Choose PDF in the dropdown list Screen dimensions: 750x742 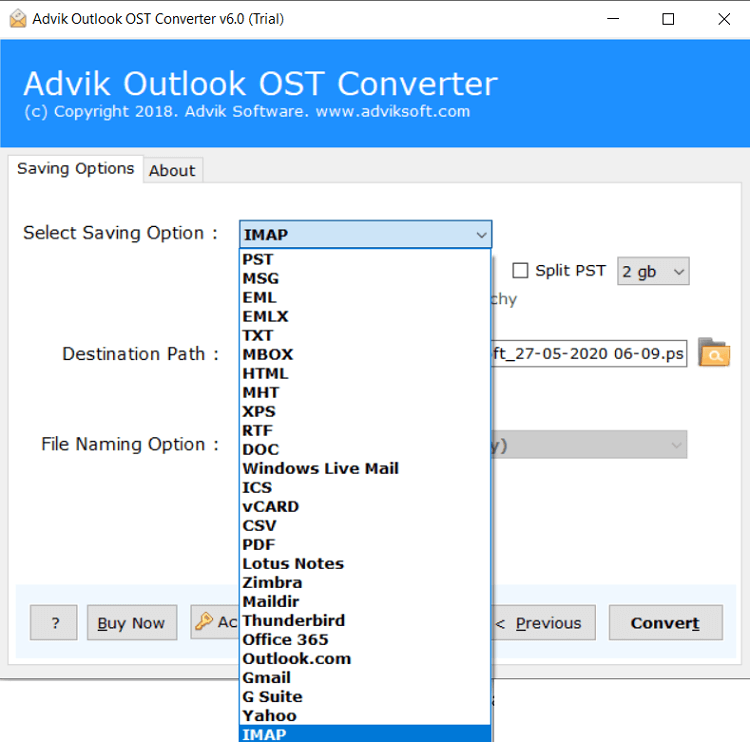click(x=365, y=544)
